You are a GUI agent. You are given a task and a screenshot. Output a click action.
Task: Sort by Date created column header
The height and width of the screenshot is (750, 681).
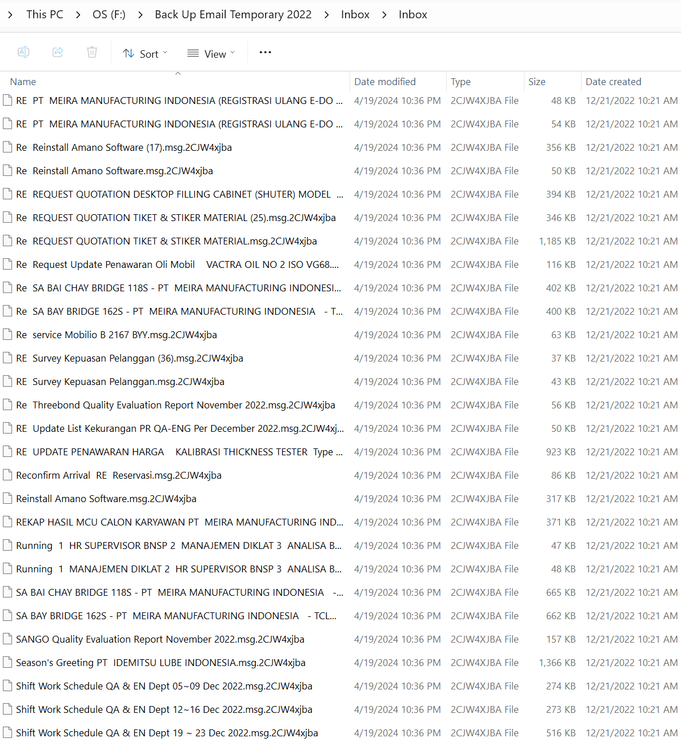[x=613, y=82]
